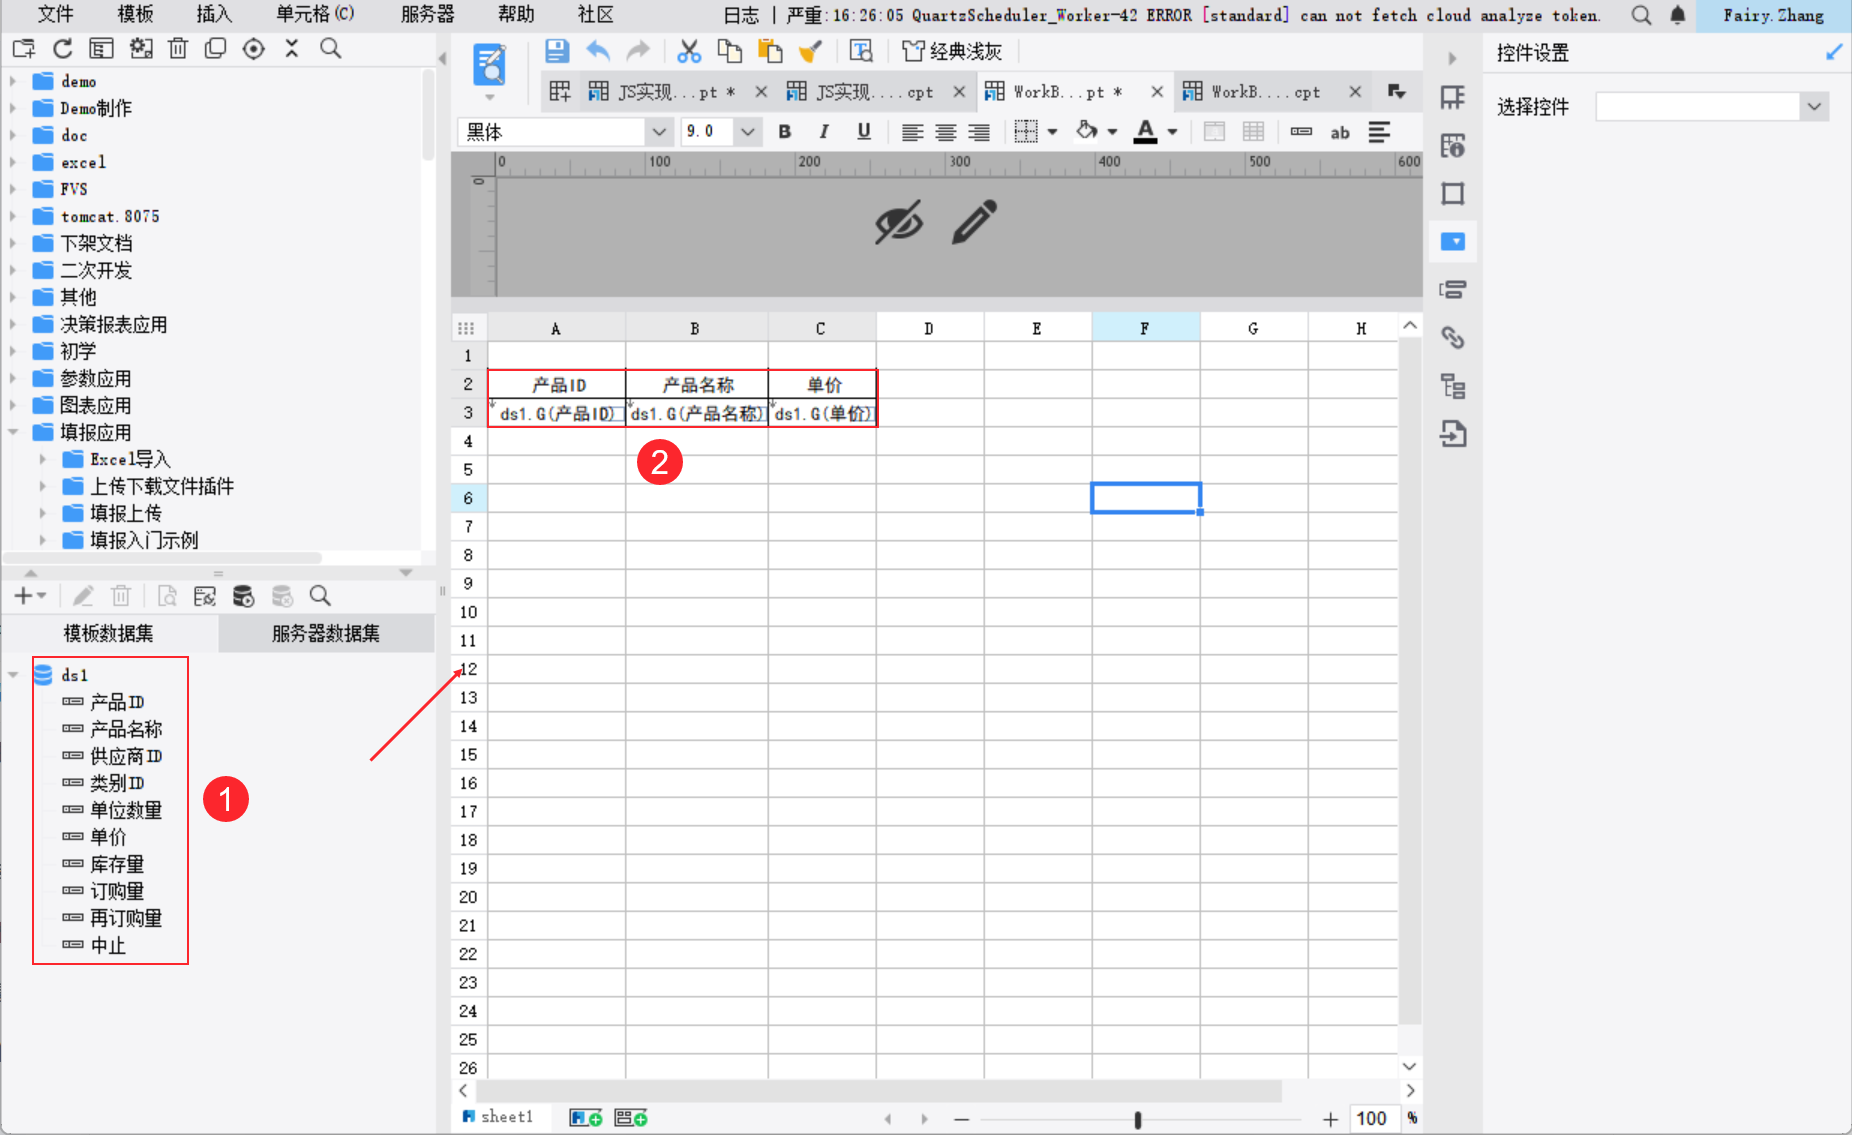
Task: Open the hyperlink settings panel icon
Action: point(1453,338)
